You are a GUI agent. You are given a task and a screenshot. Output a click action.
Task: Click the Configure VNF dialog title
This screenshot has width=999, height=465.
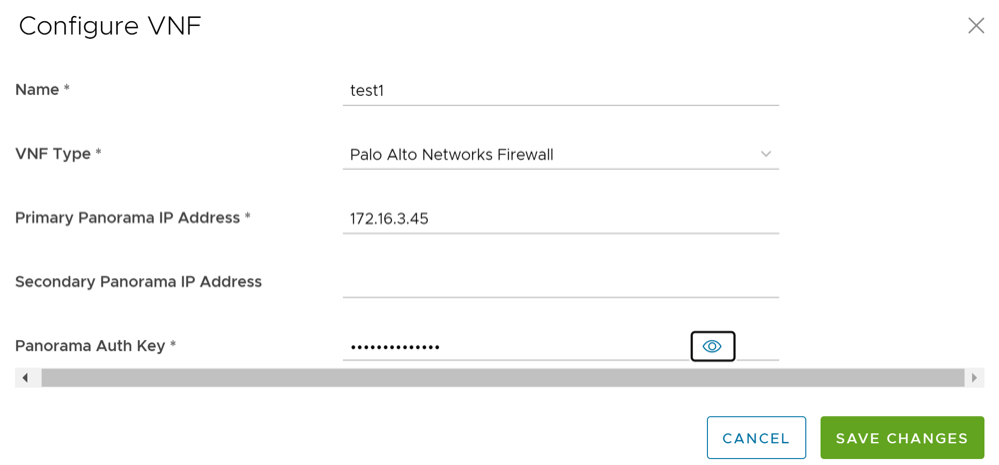coord(110,26)
